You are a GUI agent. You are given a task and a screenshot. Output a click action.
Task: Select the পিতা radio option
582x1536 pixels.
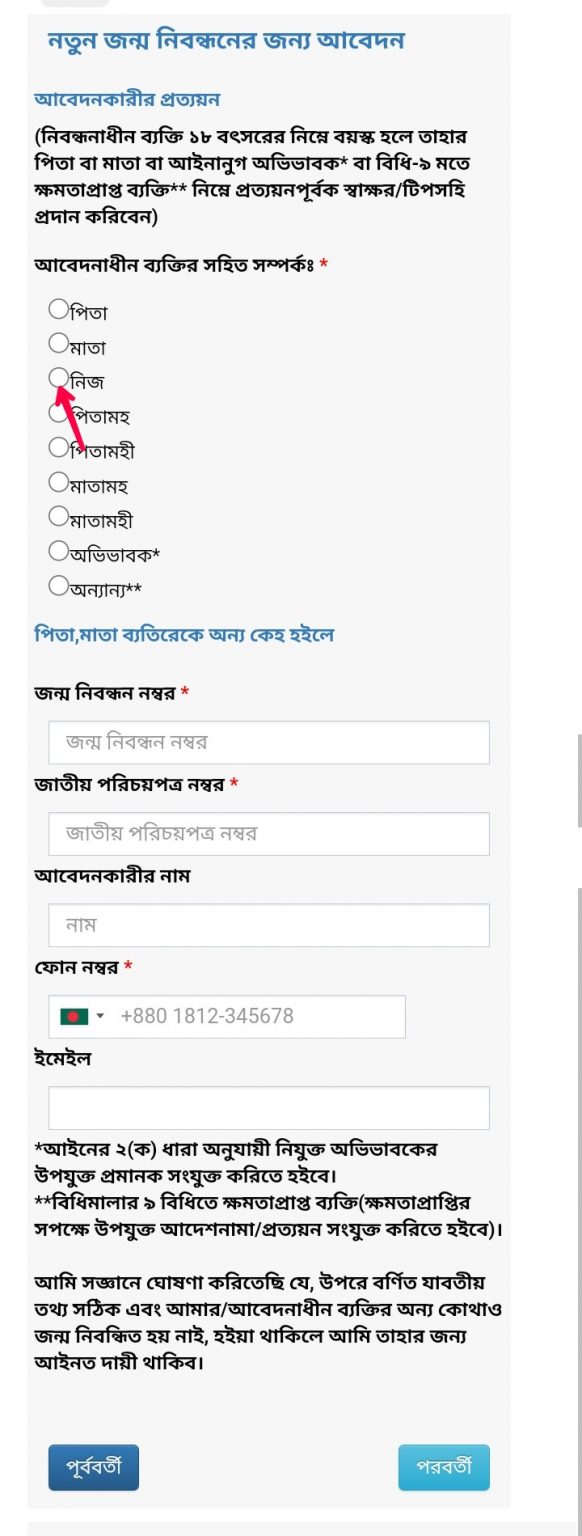[x=58, y=309]
